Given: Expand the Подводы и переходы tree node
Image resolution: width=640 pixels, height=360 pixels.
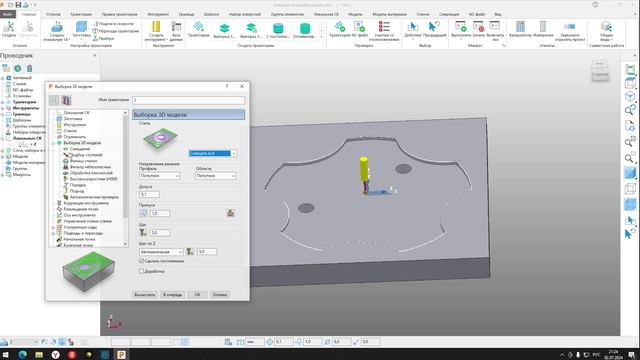Looking at the screenshot, I should [x=53, y=233].
